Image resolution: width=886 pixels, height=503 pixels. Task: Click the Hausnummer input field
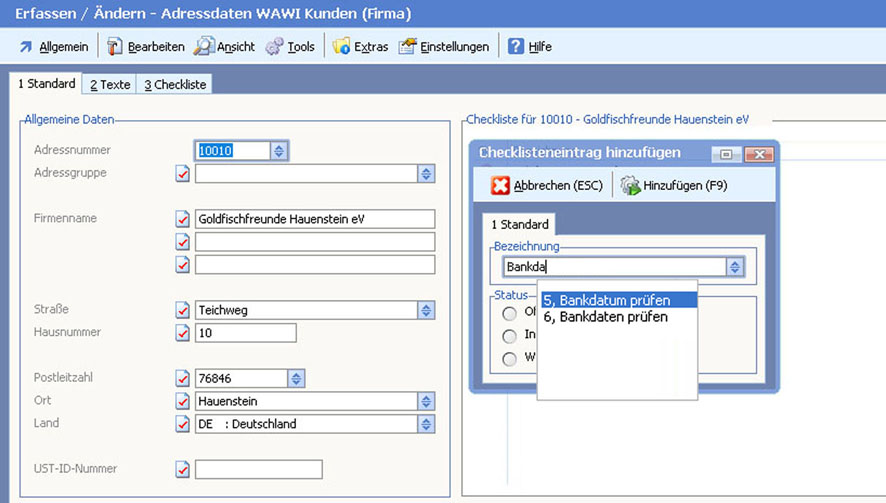pyautogui.click(x=246, y=333)
